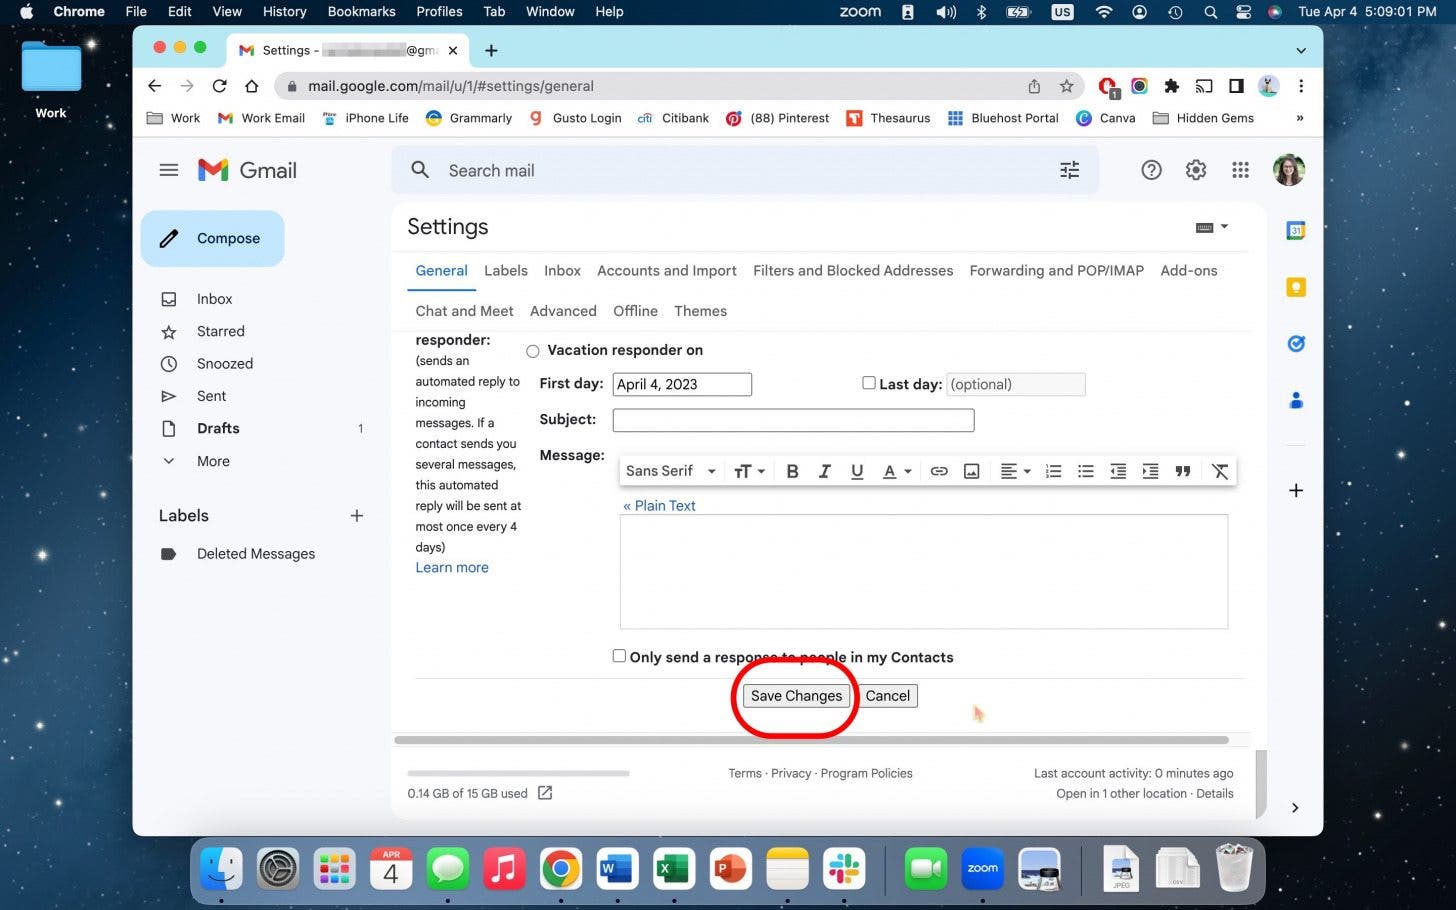Viewport: 1456px width, 910px height.
Task: Apply italic formatting to message text
Action: 824,470
